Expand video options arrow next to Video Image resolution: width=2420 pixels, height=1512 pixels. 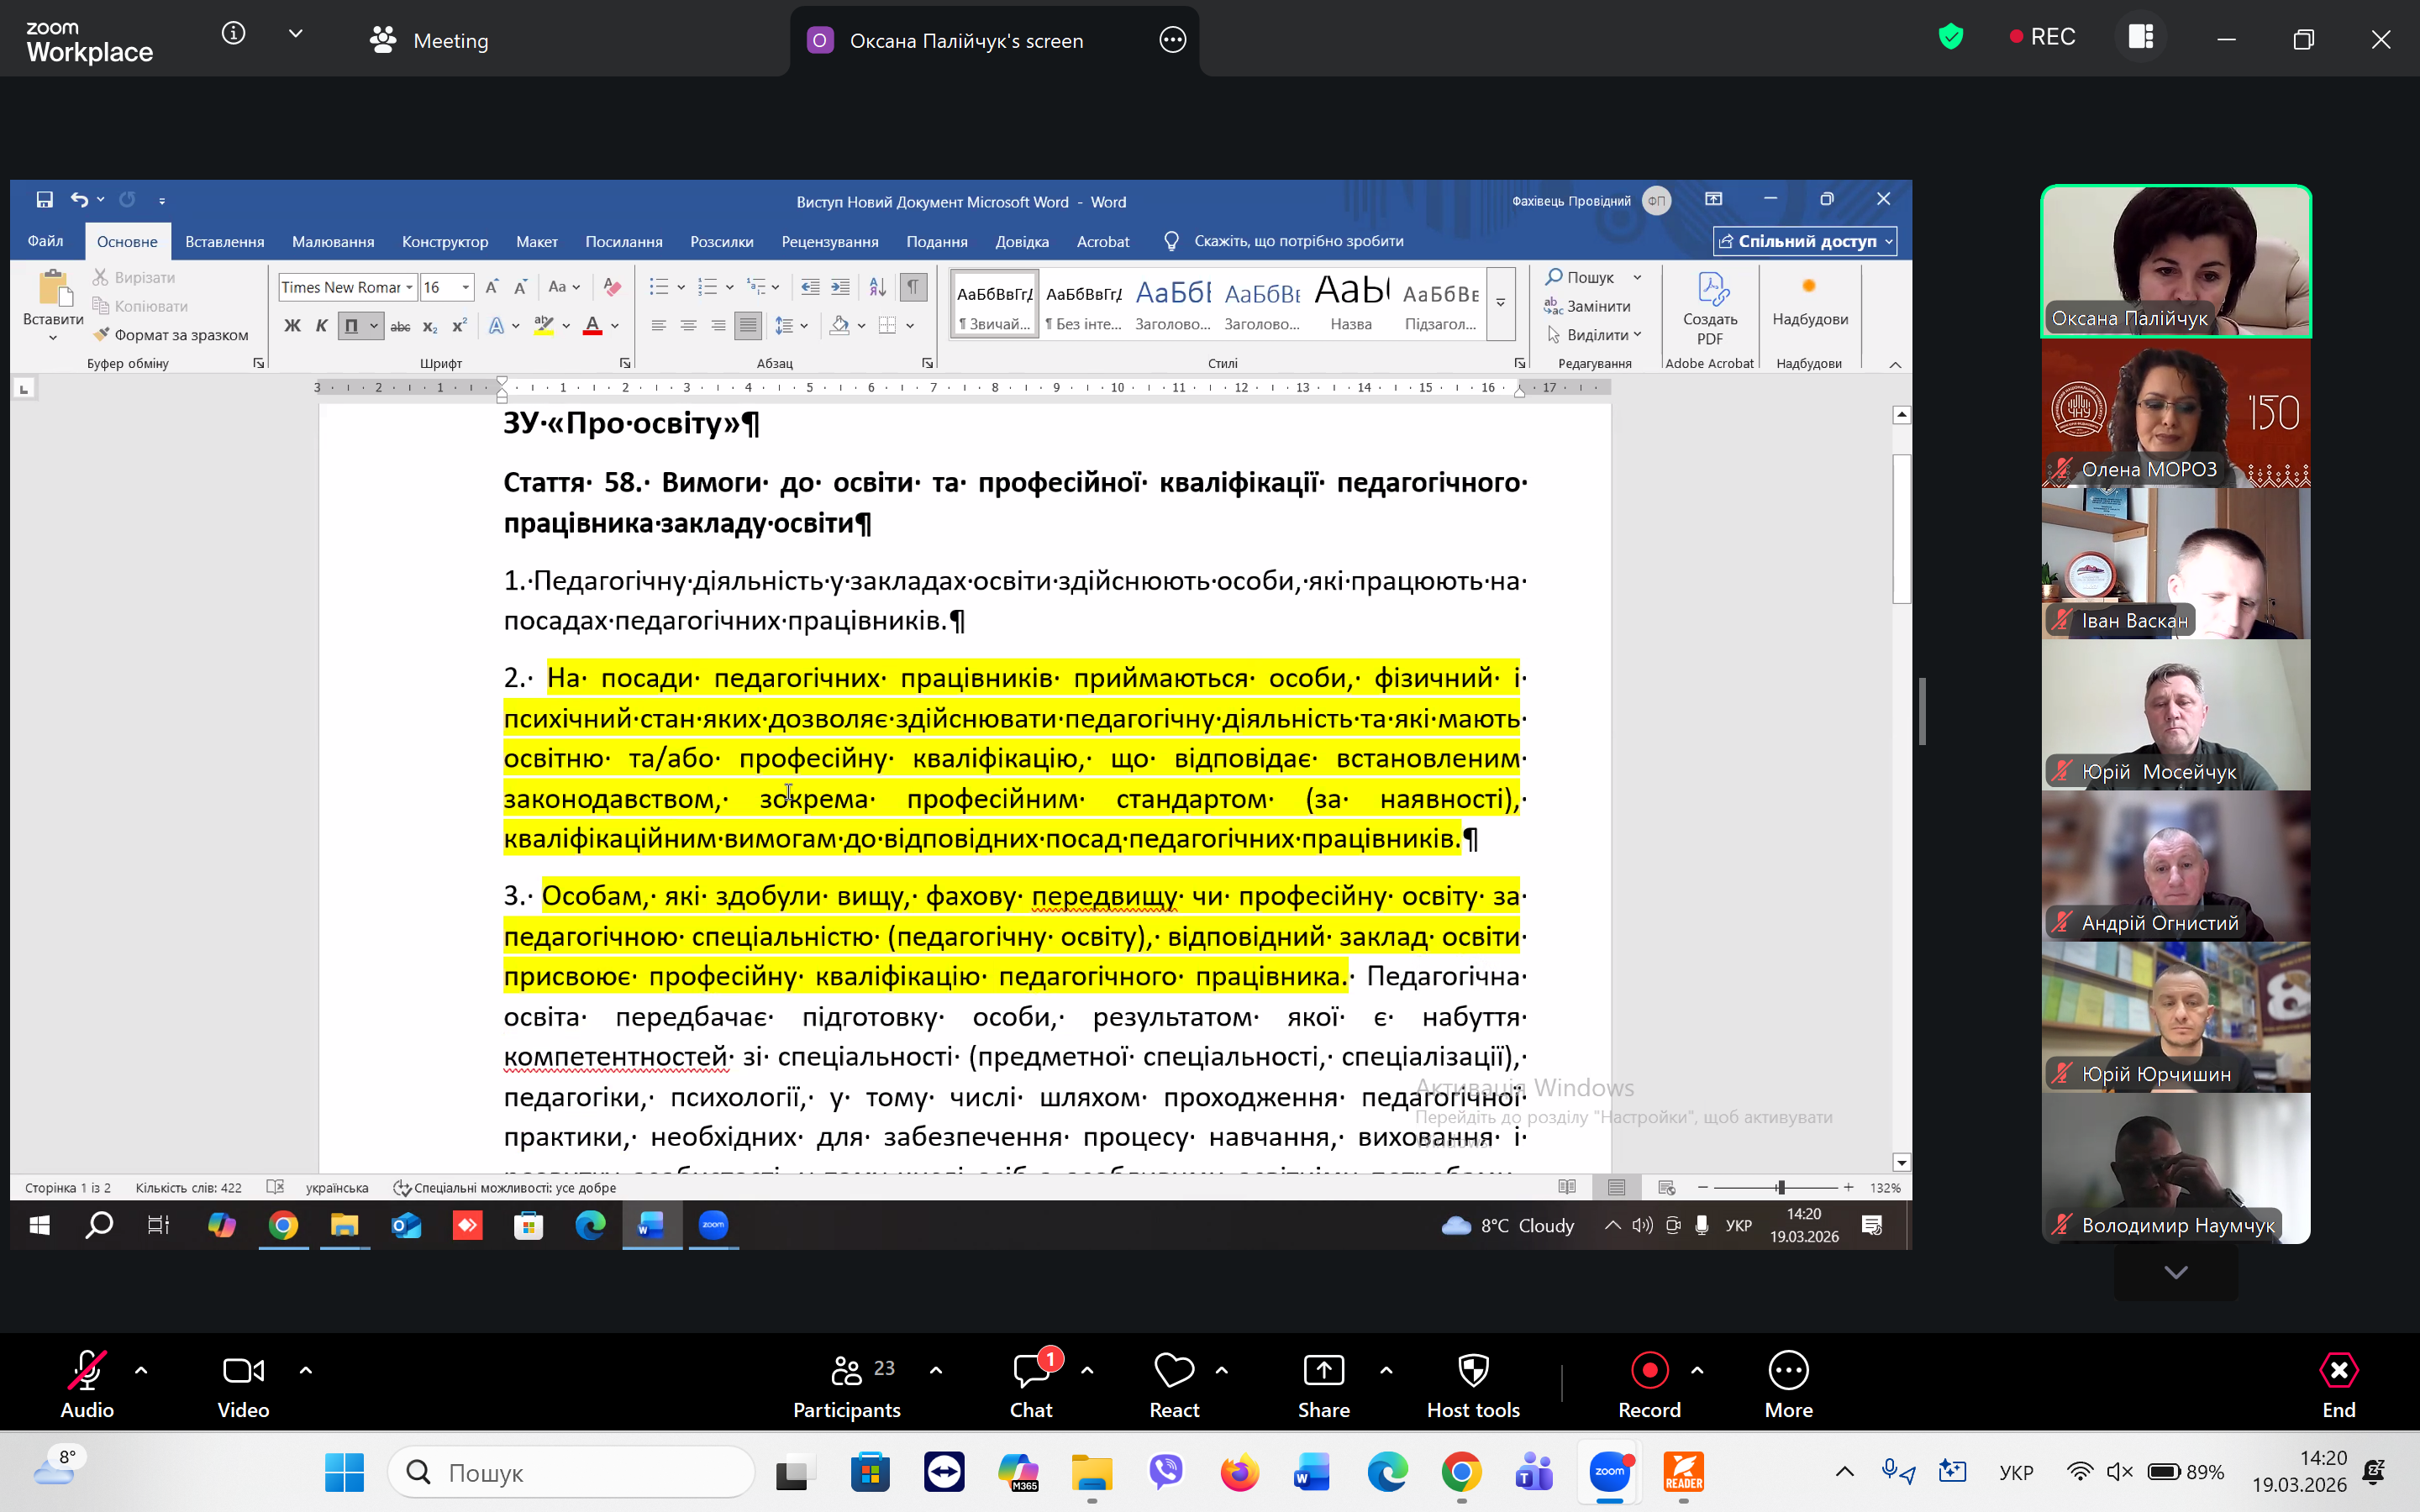(306, 1370)
